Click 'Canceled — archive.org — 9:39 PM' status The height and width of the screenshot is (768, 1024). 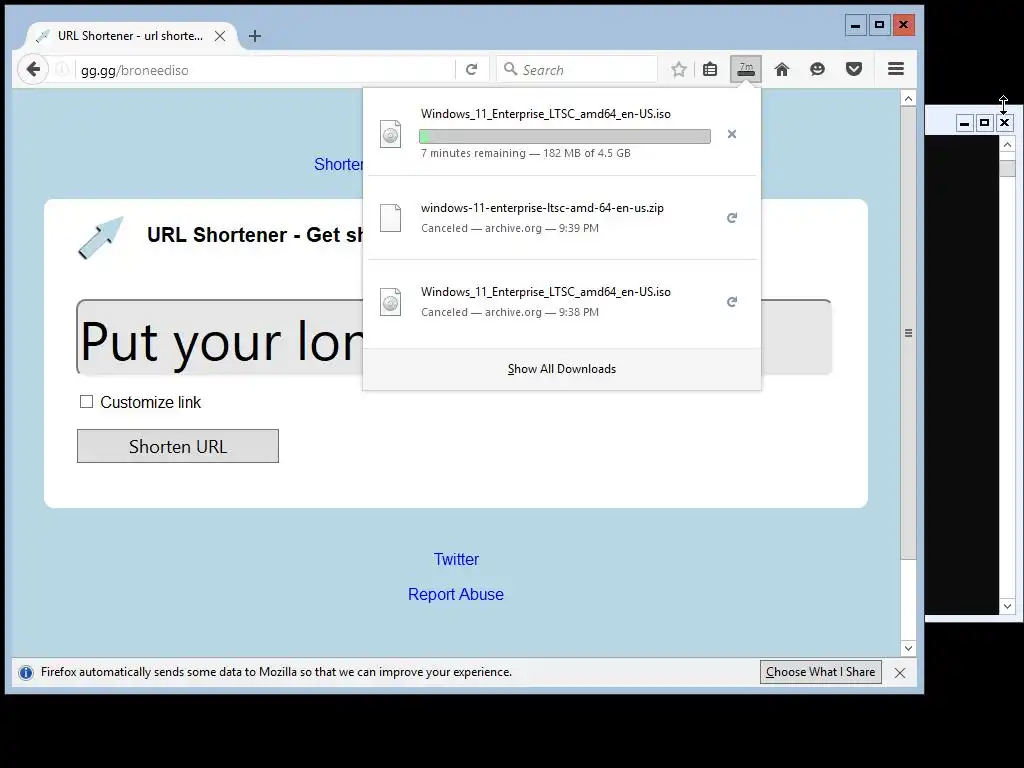(x=510, y=228)
